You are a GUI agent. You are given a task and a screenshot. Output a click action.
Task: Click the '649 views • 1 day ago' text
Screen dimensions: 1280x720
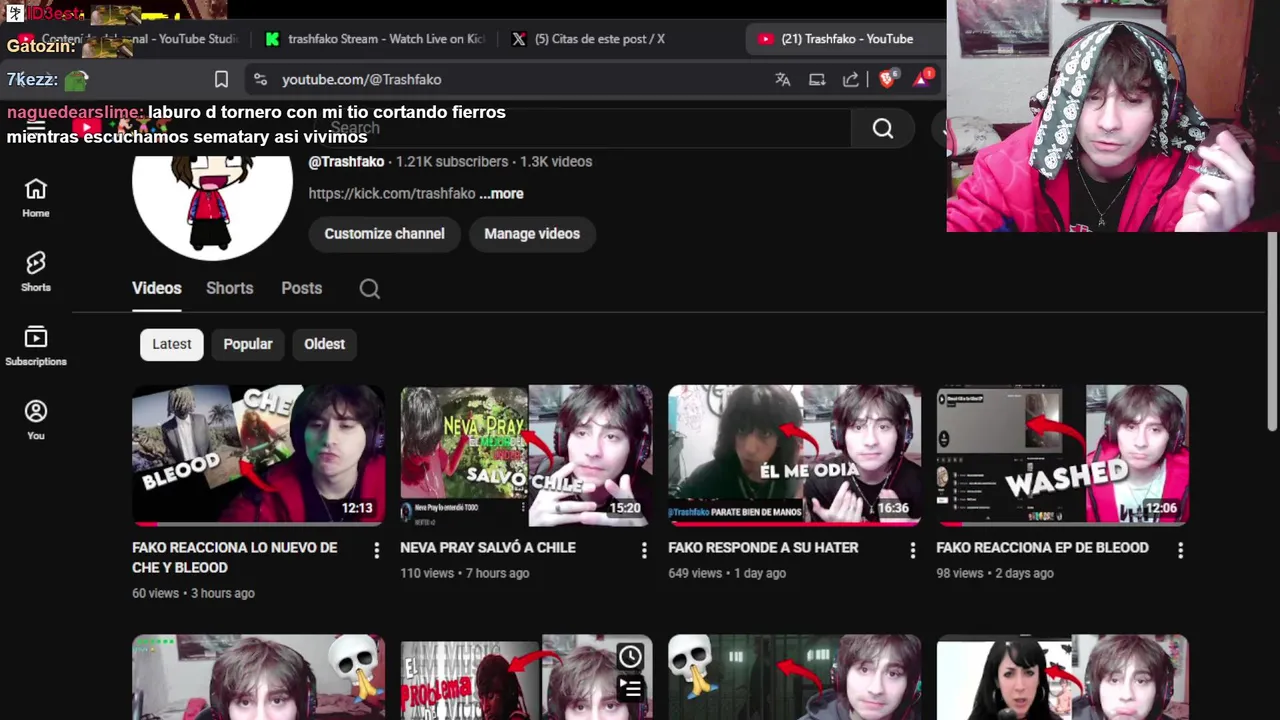pos(727,574)
